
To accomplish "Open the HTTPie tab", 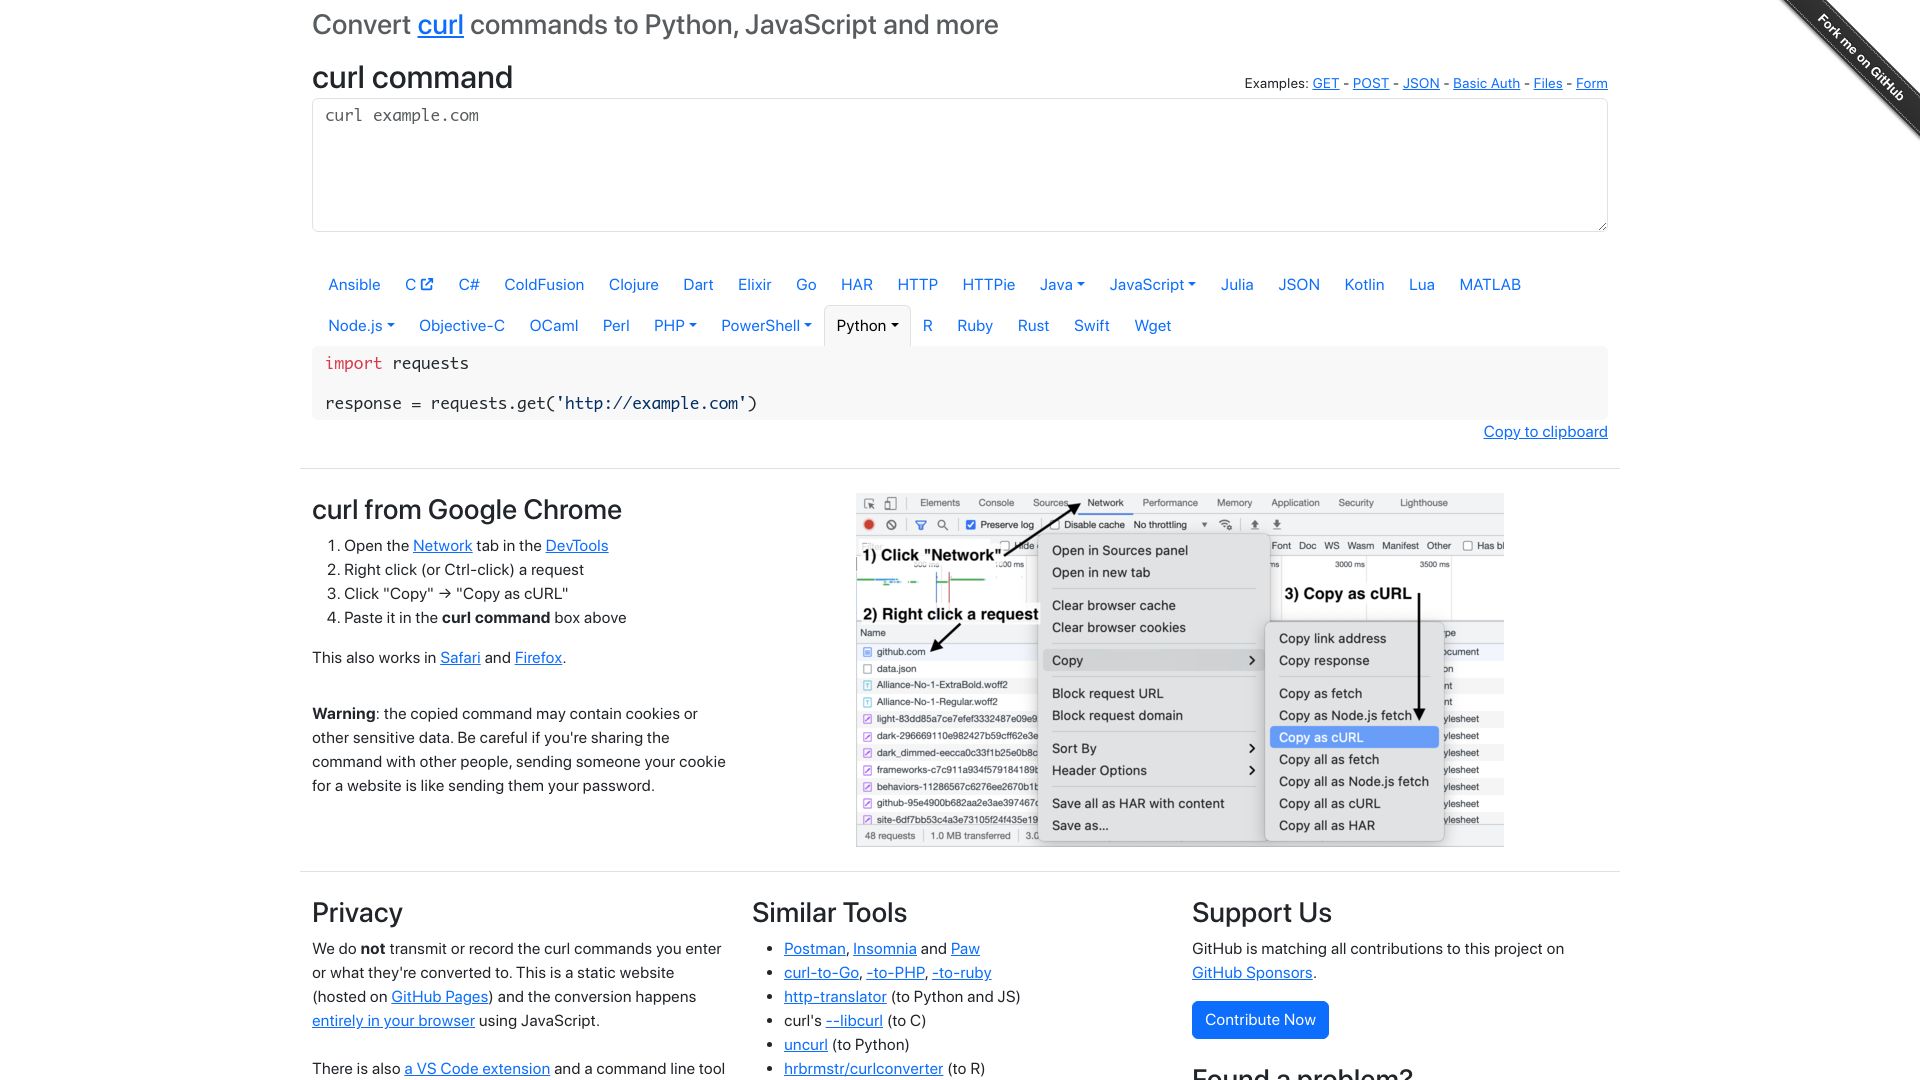I will [988, 285].
